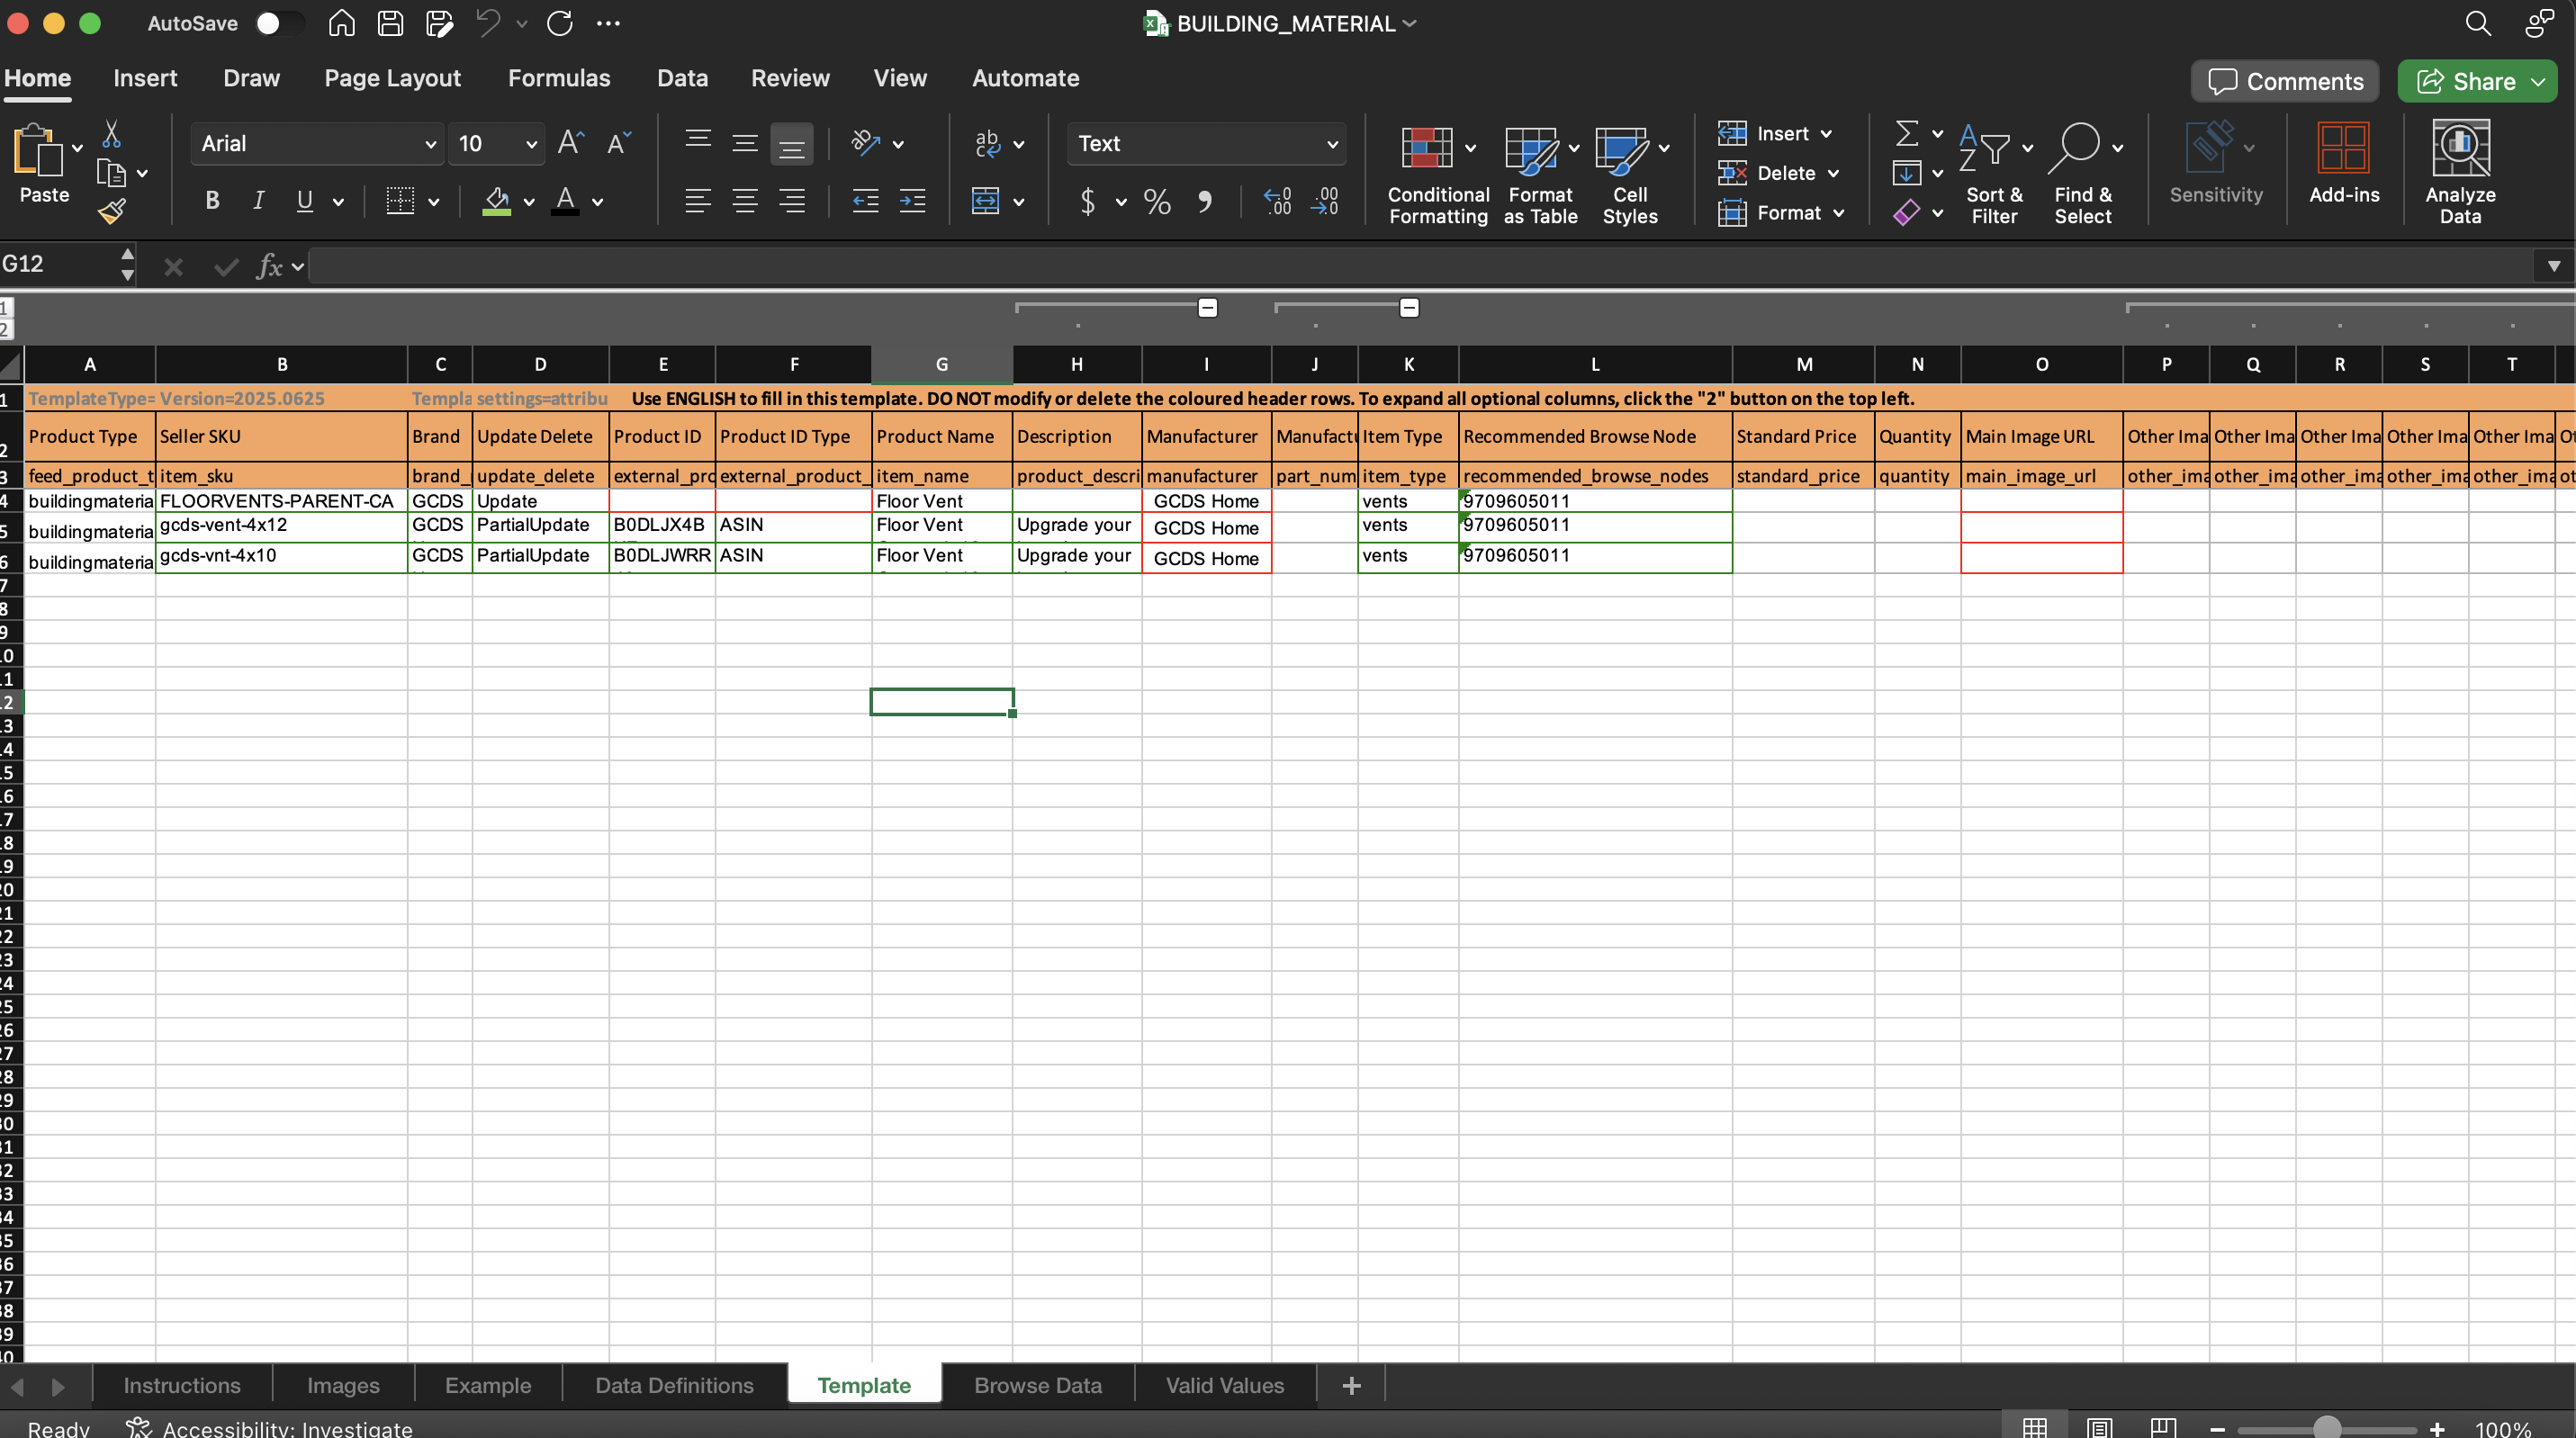Open the Insert ribbon tab

pyautogui.click(x=145, y=78)
